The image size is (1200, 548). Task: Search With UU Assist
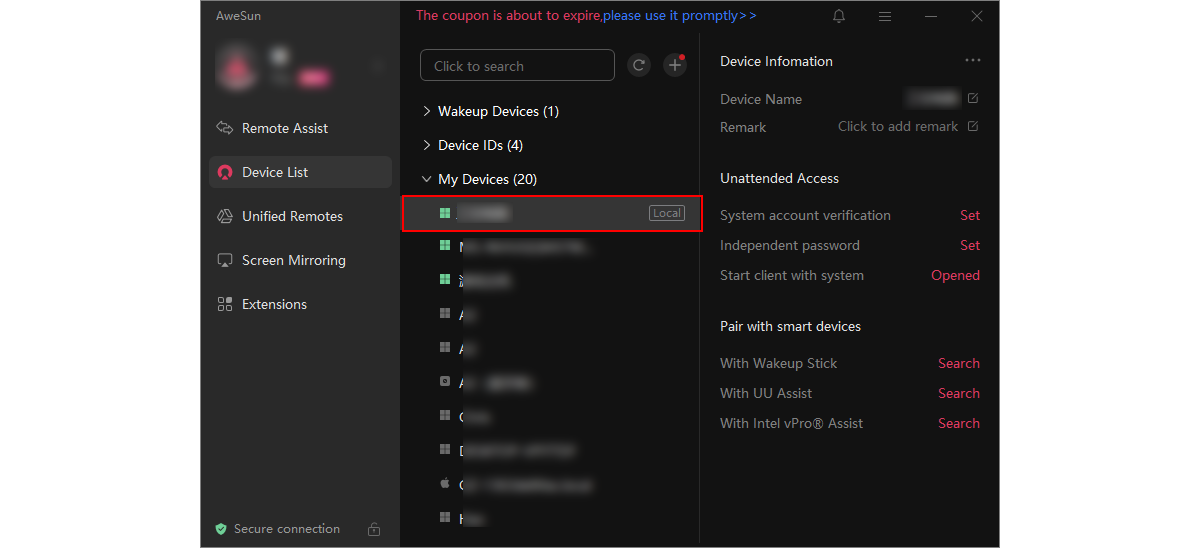(959, 393)
